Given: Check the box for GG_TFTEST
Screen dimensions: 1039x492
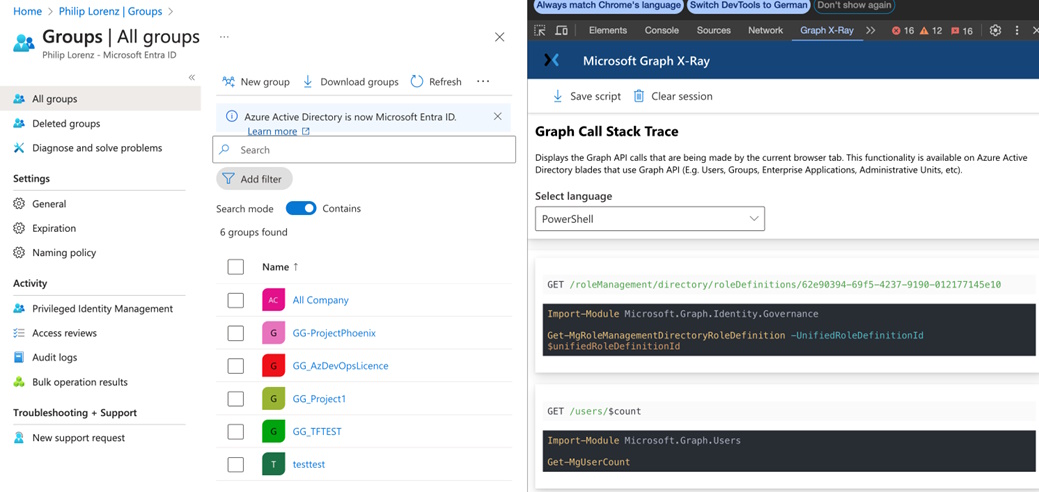Looking at the screenshot, I should (x=235, y=431).
